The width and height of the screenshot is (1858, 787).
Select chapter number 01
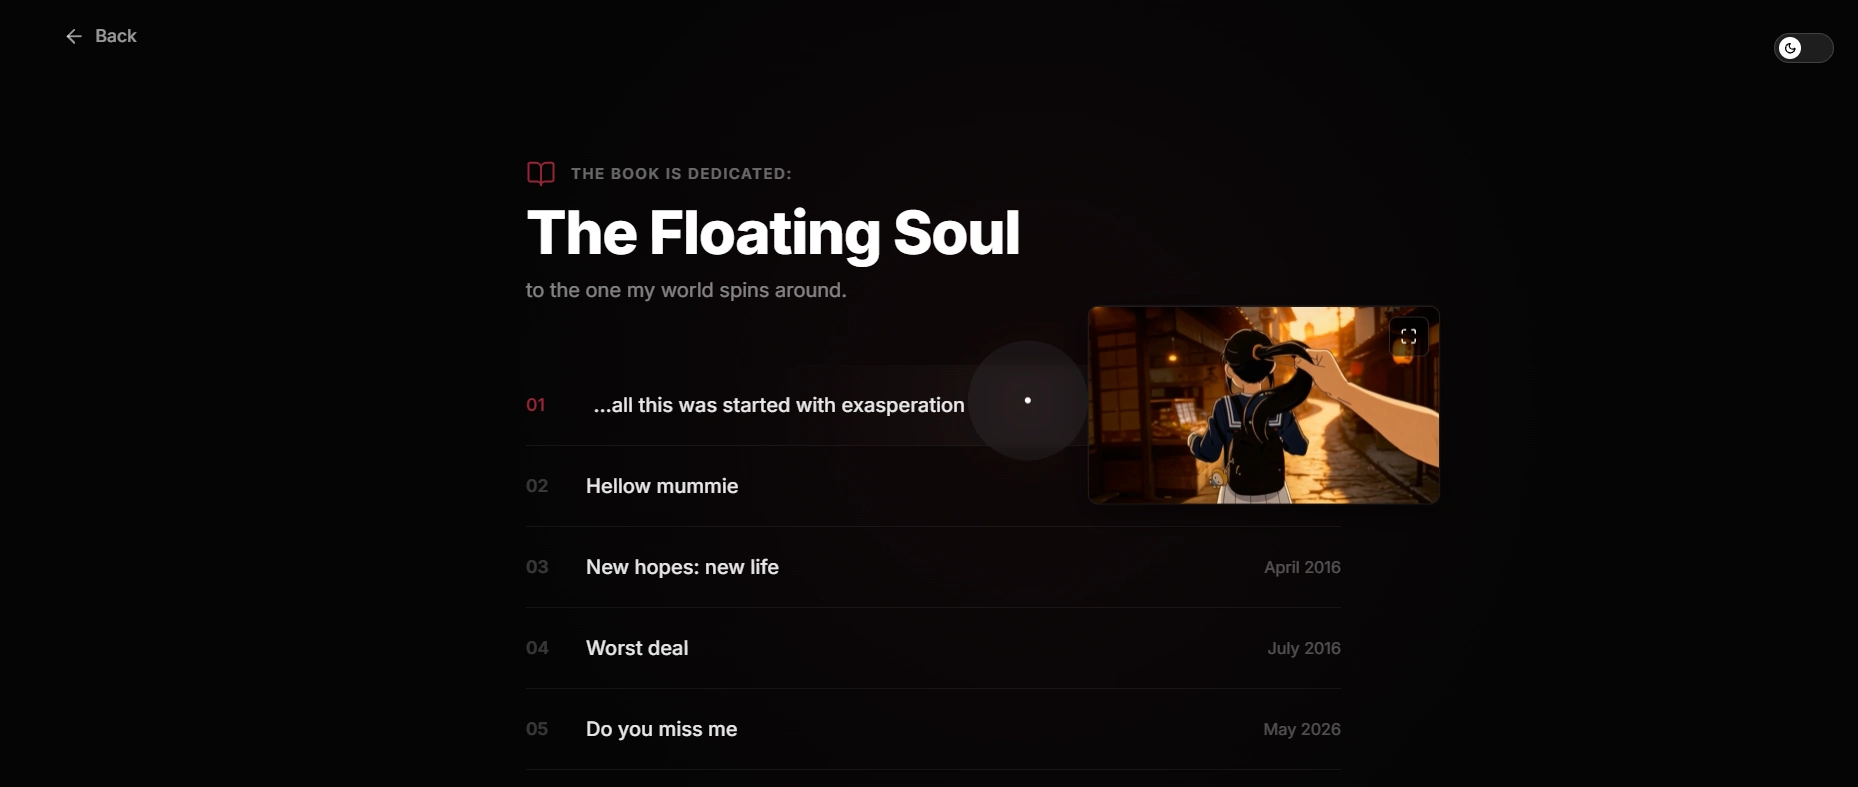(536, 405)
